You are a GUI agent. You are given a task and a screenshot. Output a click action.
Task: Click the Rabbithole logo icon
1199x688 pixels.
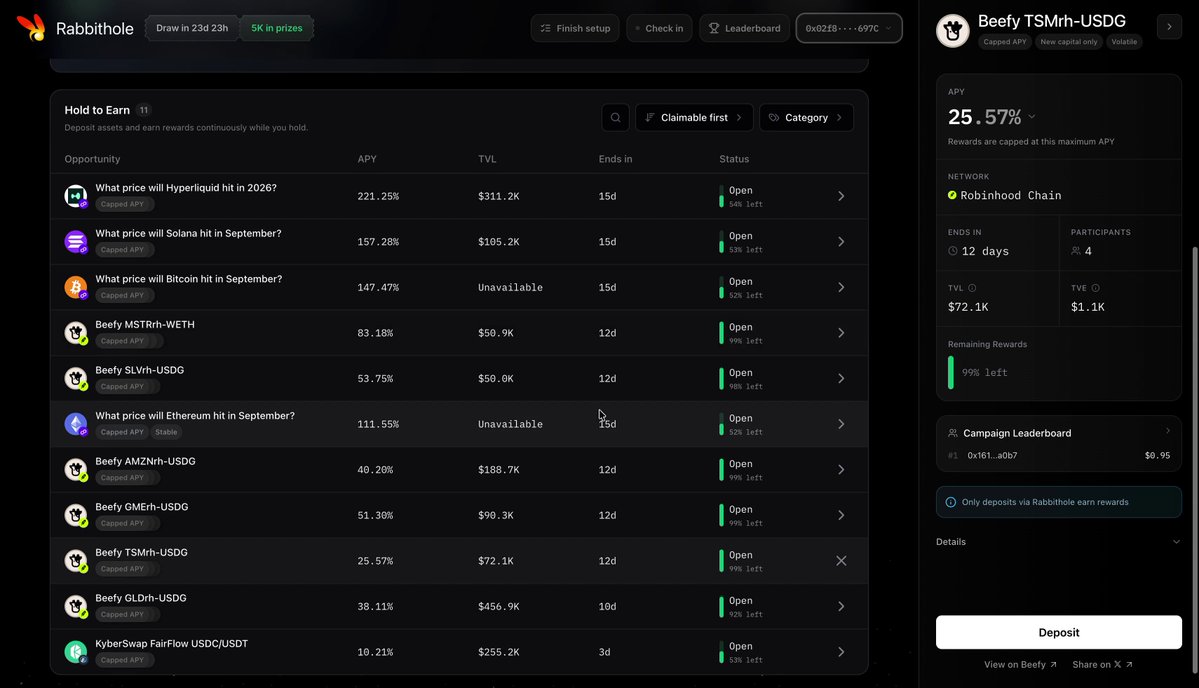[31, 28]
